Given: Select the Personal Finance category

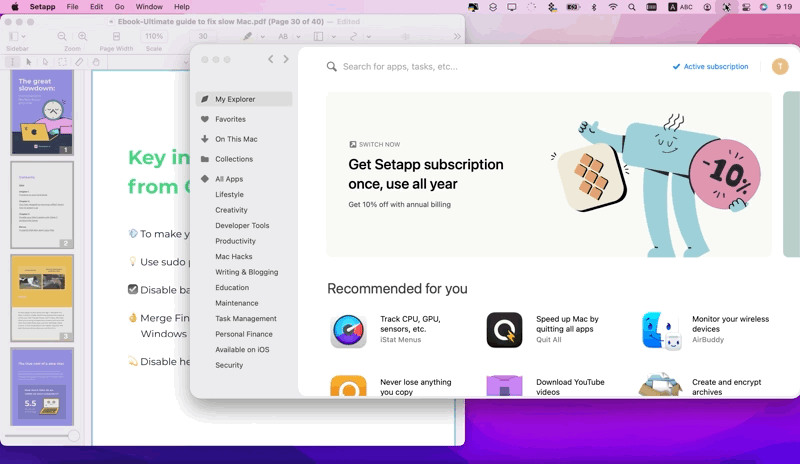Looking at the screenshot, I should 243,334.
